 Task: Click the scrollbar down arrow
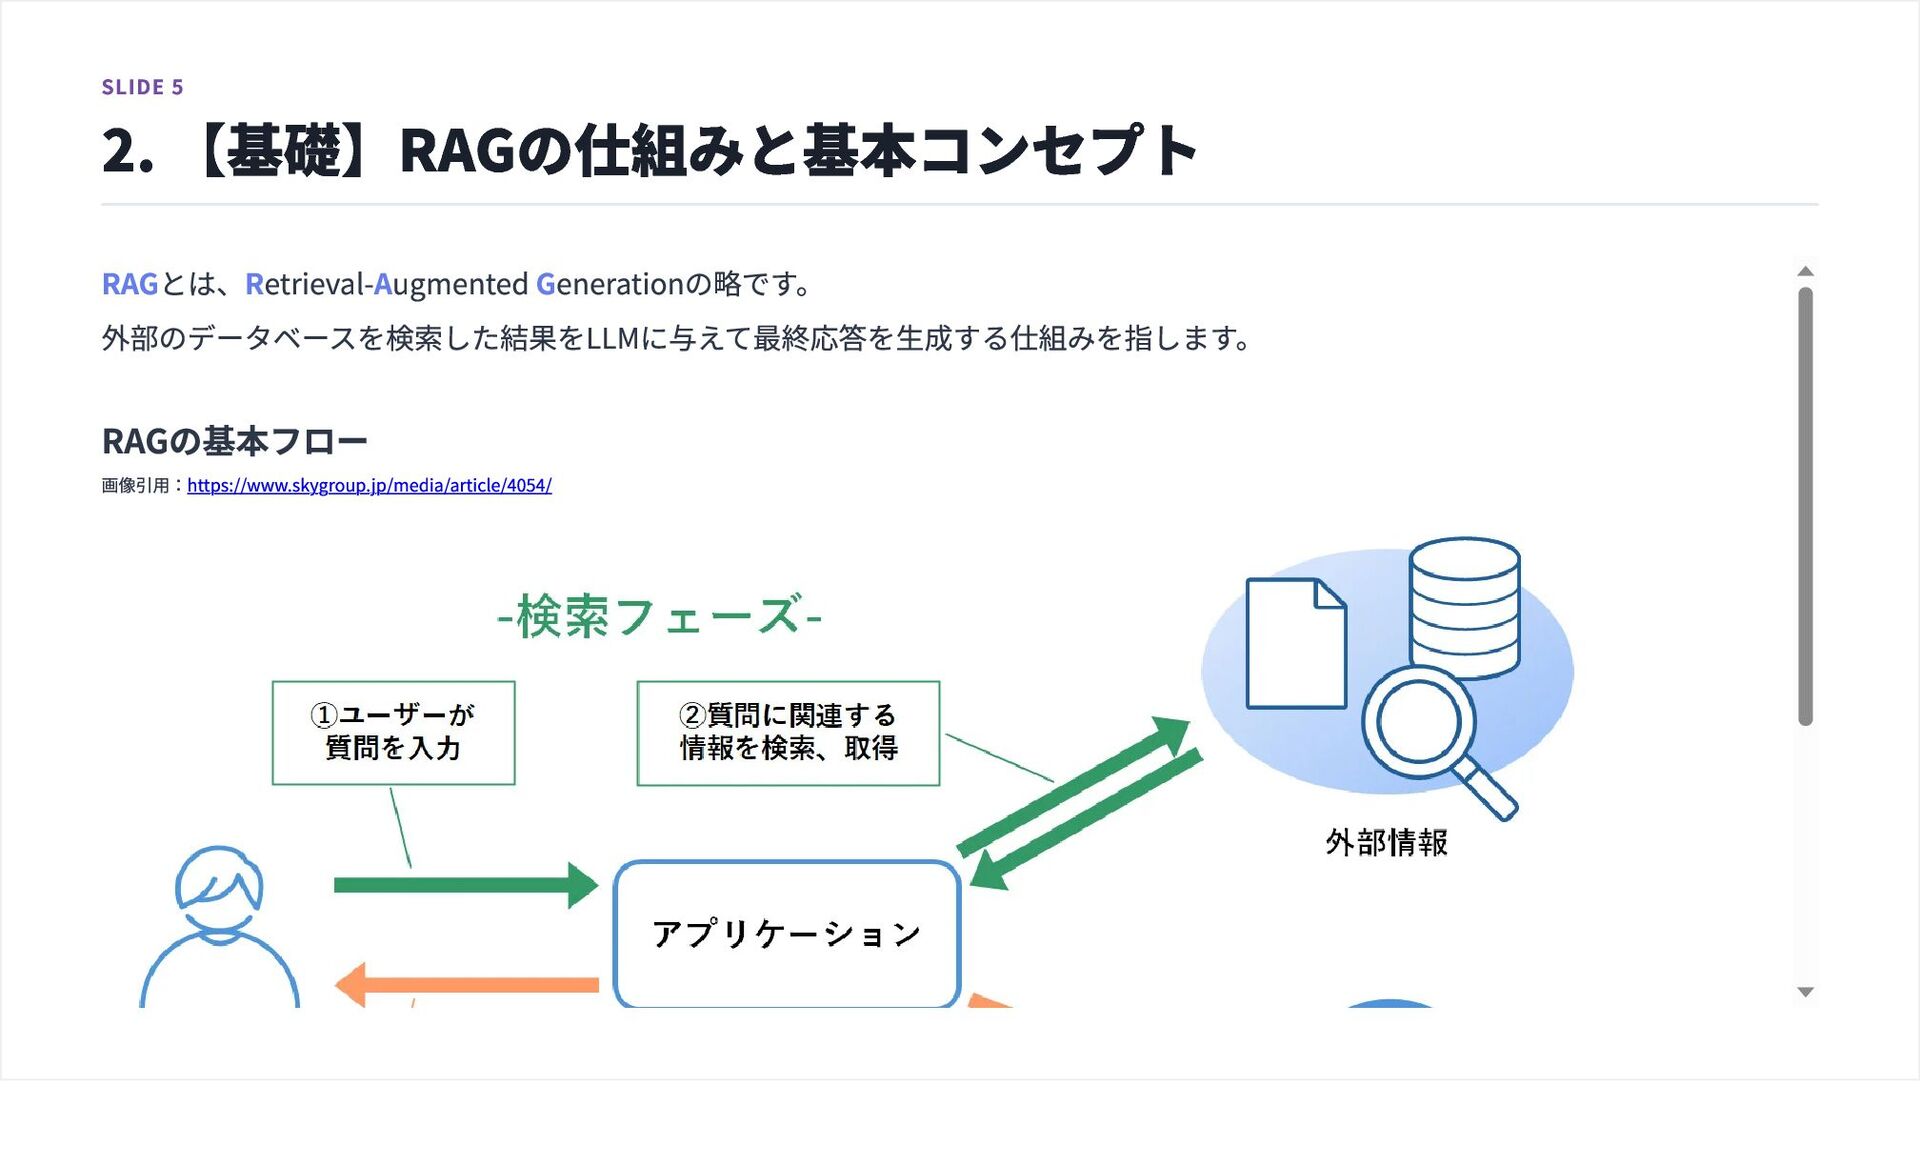pyautogui.click(x=1805, y=992)
